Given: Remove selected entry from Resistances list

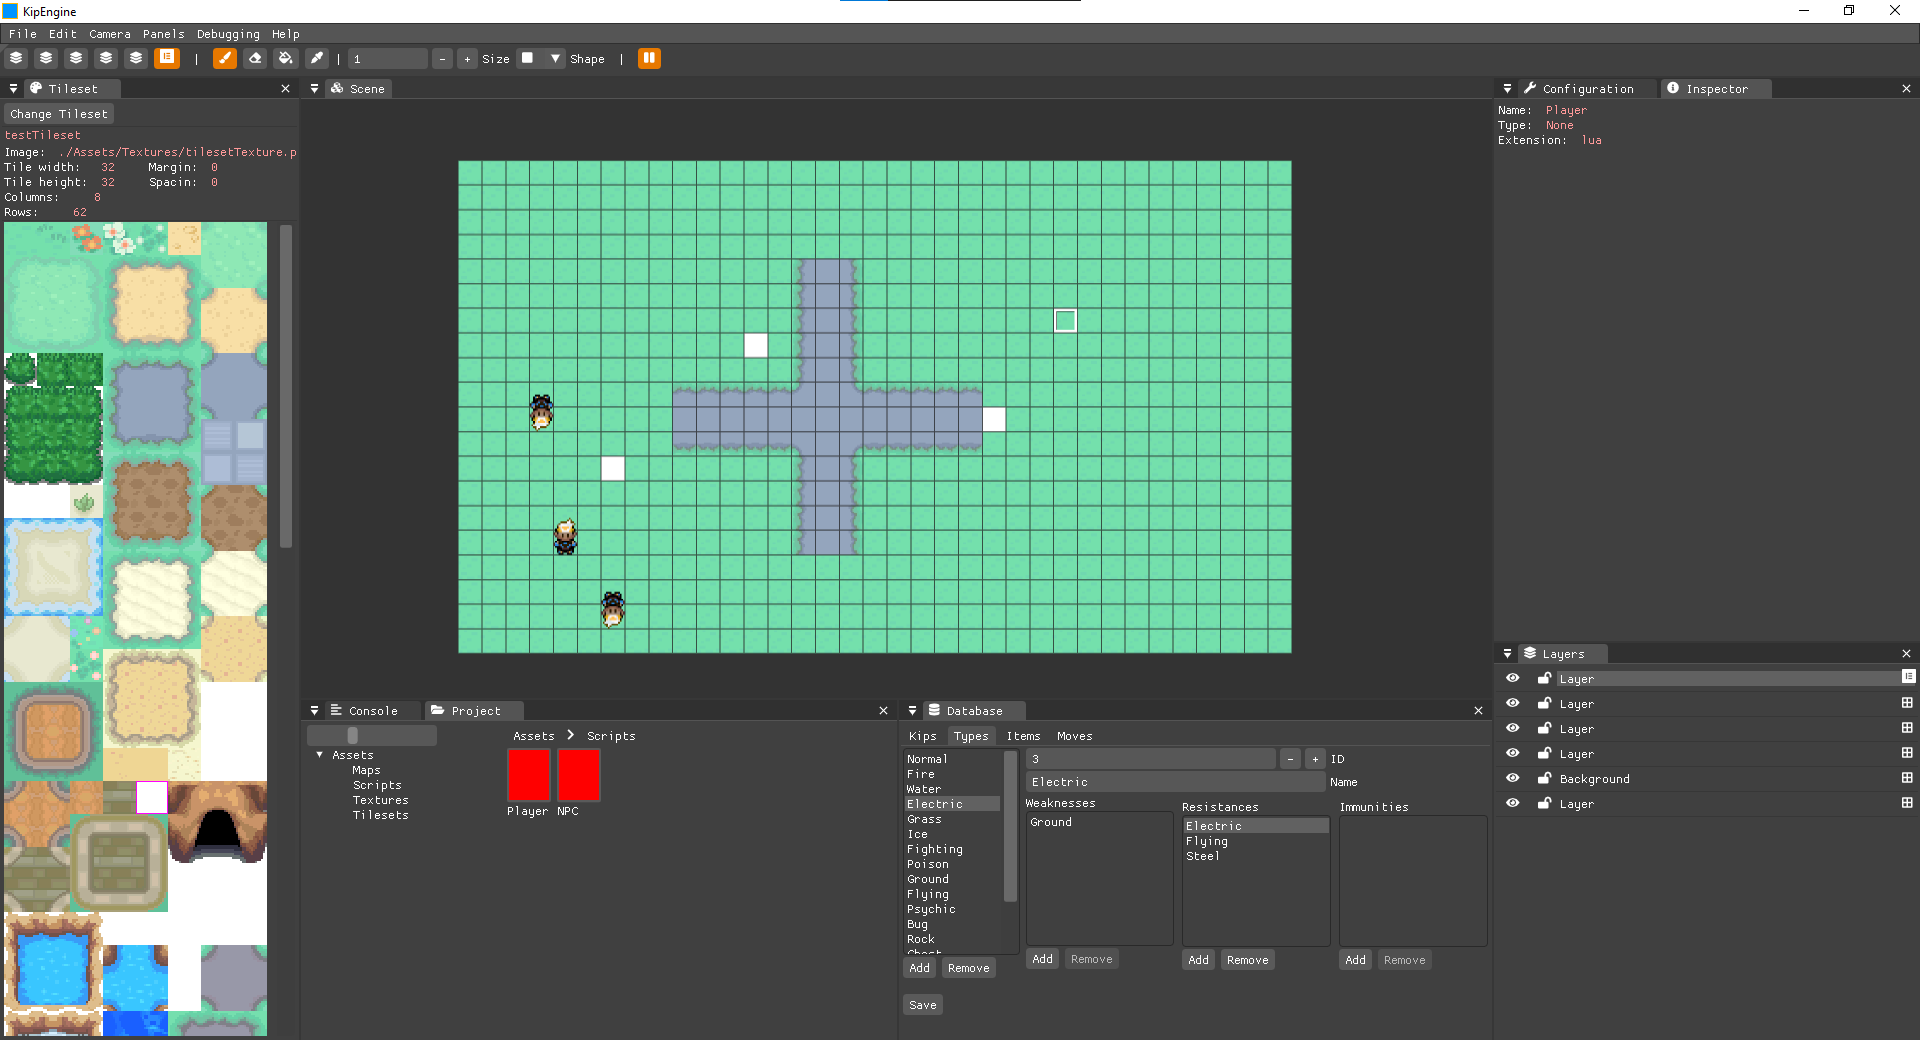Looking at the screenshot, I should click(x=1247, y=960).
